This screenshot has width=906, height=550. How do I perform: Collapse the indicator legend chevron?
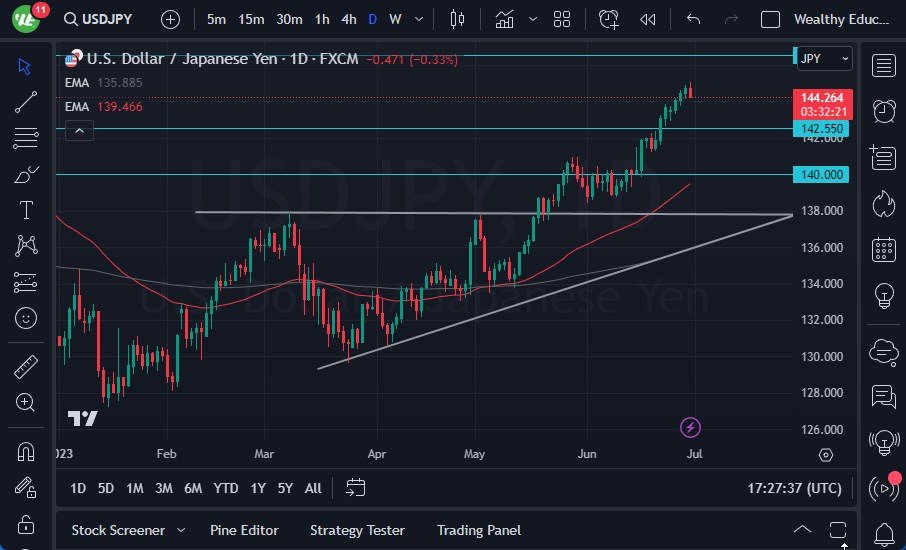click(x=79, y=130)
